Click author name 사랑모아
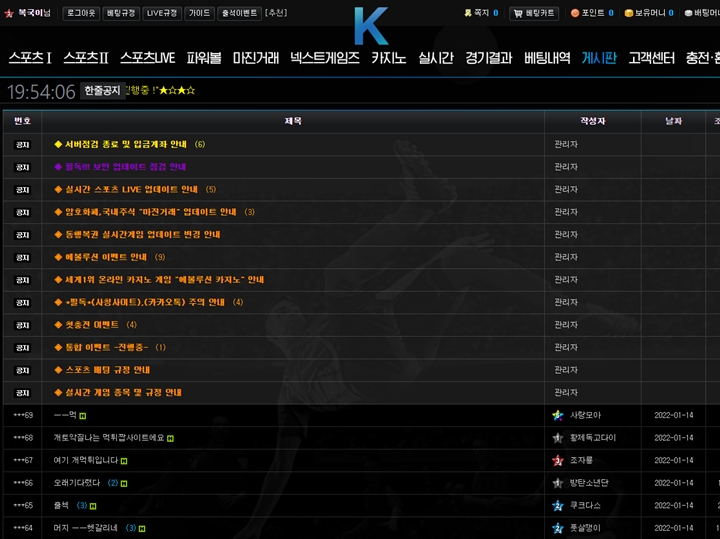The height and width of the screenshot is (539, 720). click(585, 415)
